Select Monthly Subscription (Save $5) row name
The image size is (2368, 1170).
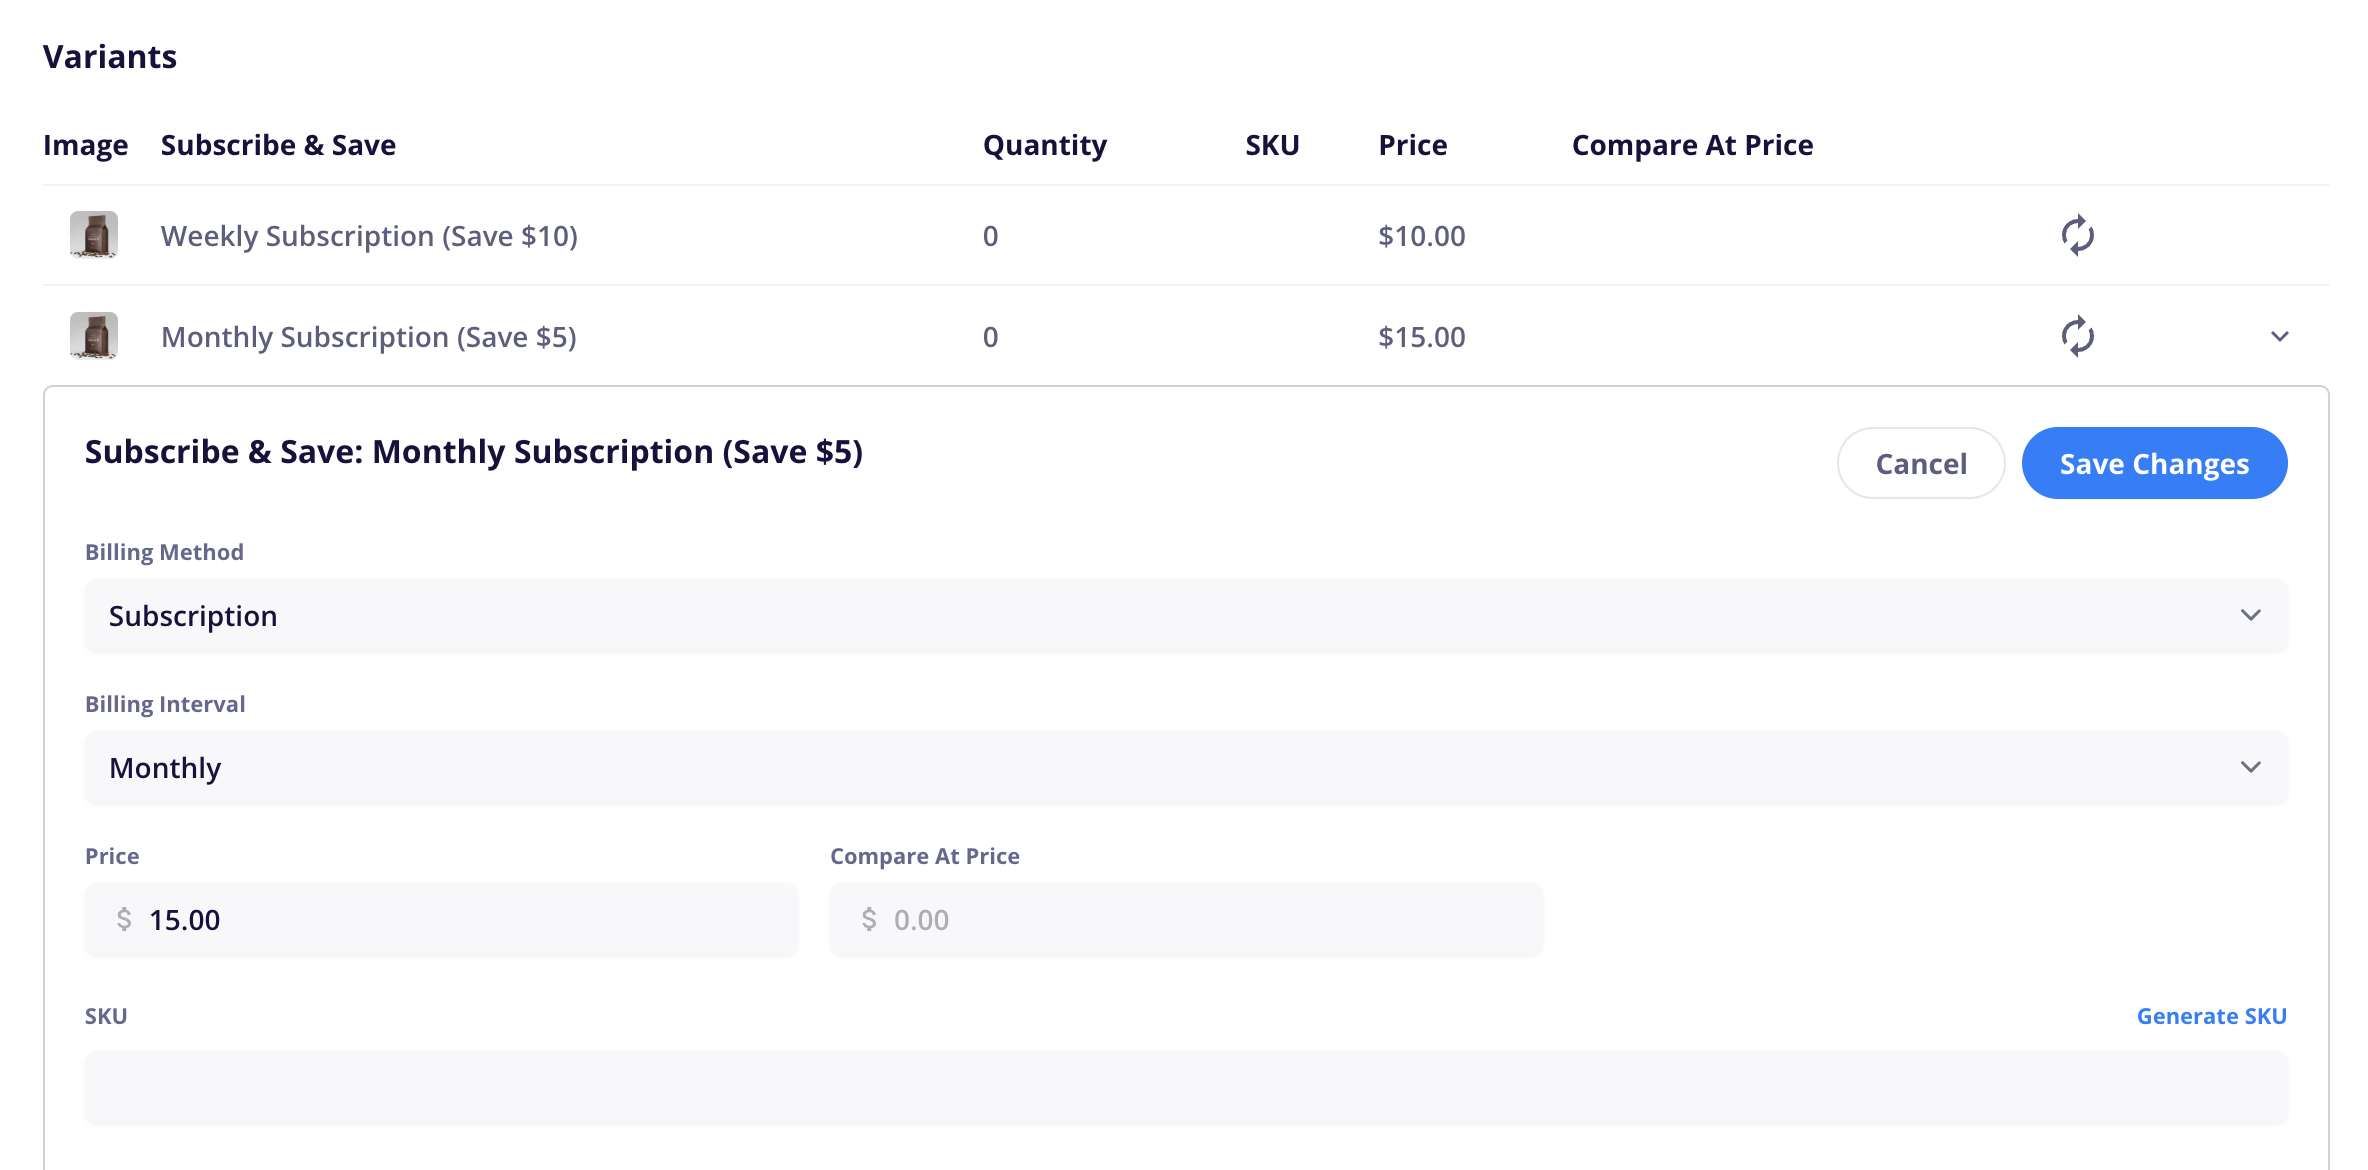click(369, 337)
